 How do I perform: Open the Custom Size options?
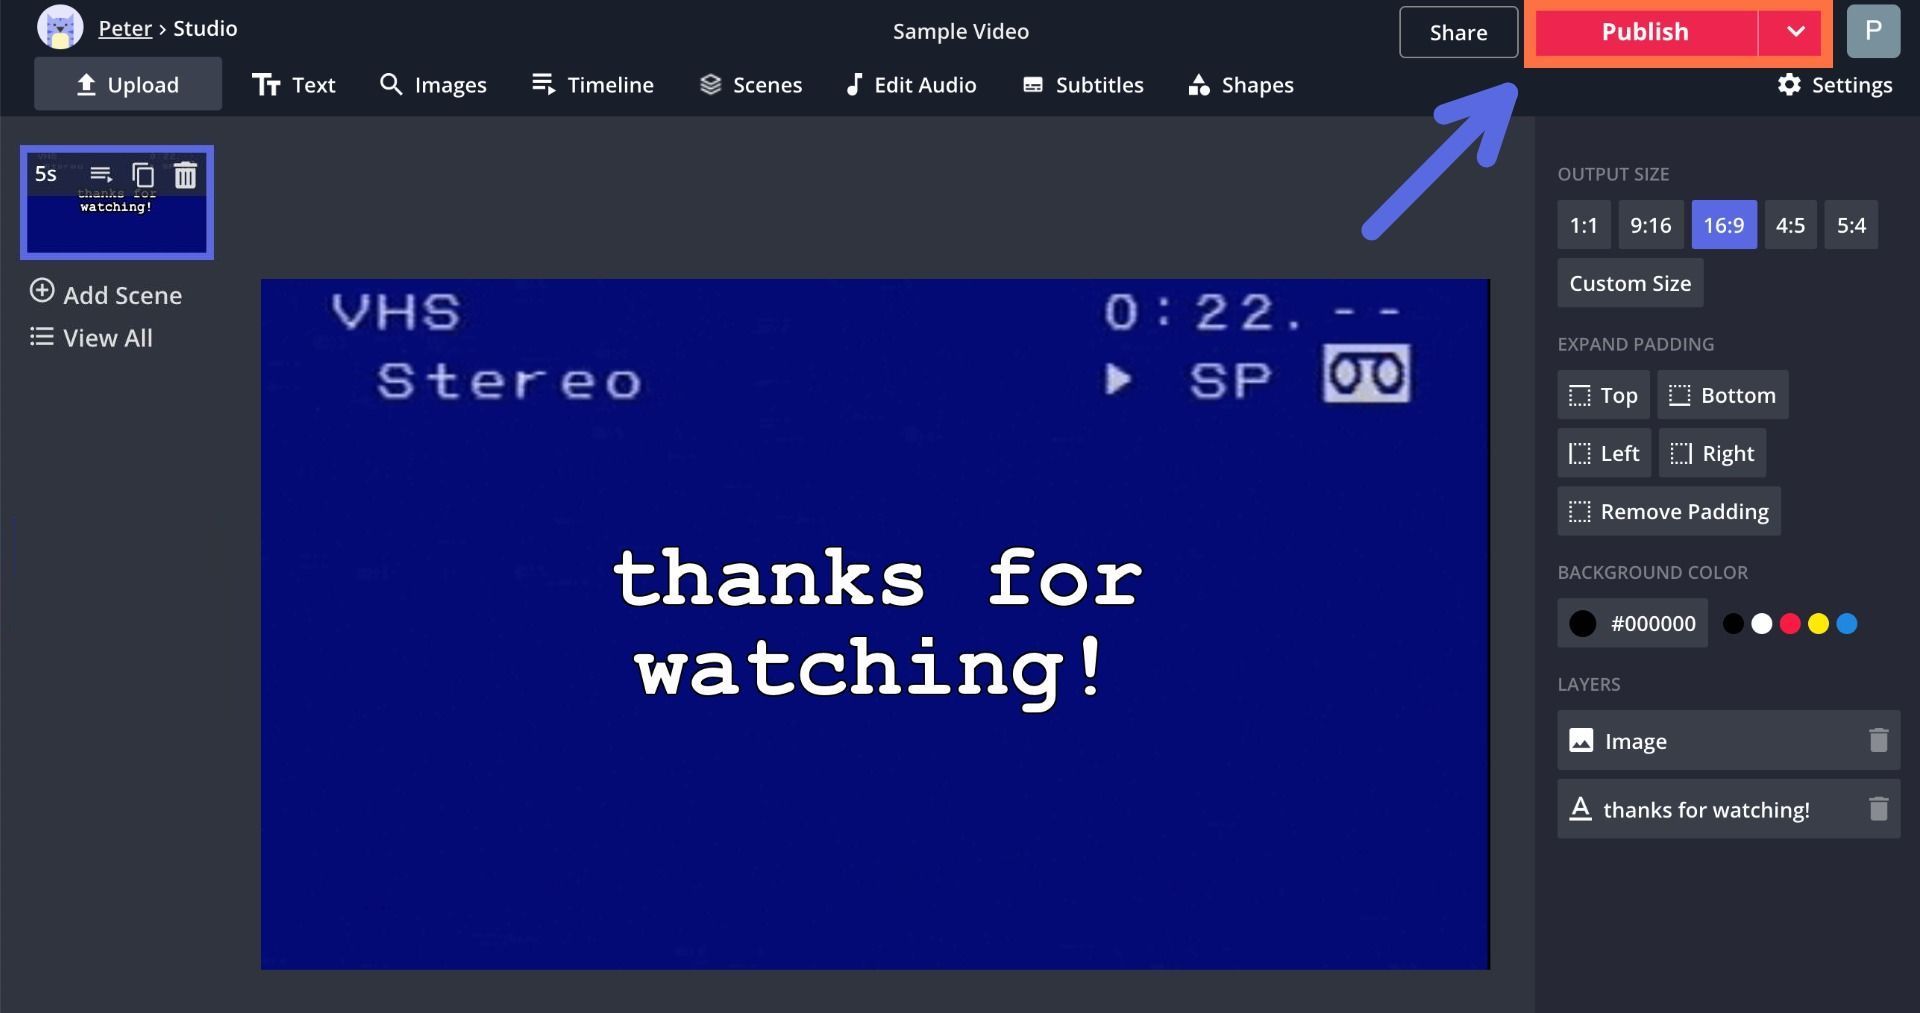tap(1629, 283)
